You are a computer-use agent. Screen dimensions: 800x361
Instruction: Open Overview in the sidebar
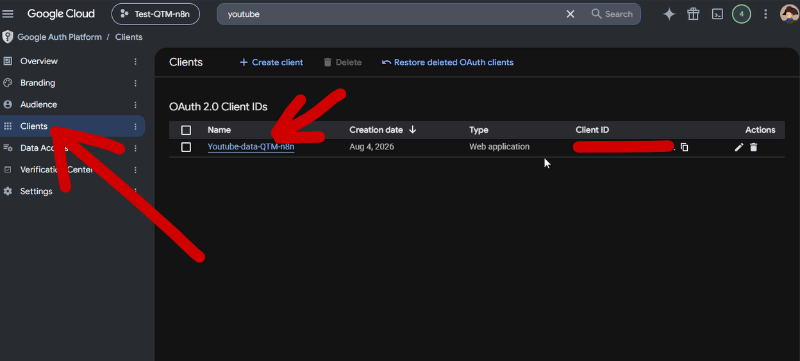coord(72,61)
